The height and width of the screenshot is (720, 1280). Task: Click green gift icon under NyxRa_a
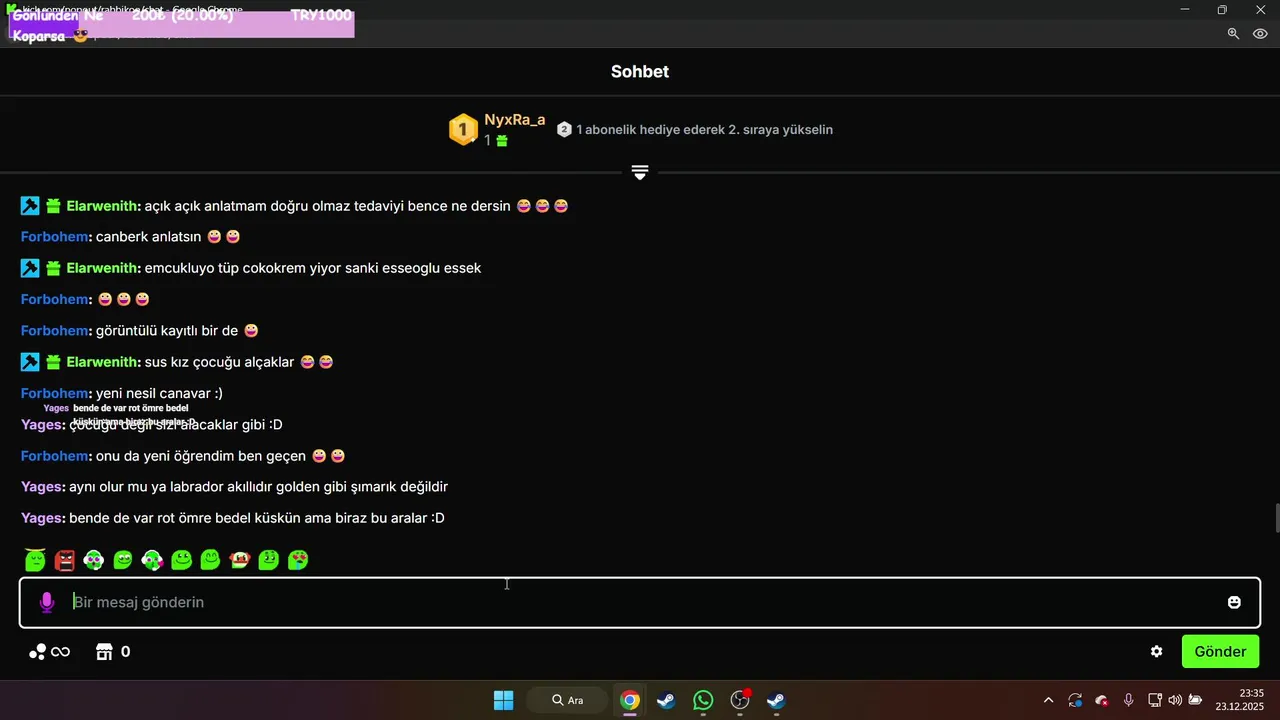tap(502, 141)
